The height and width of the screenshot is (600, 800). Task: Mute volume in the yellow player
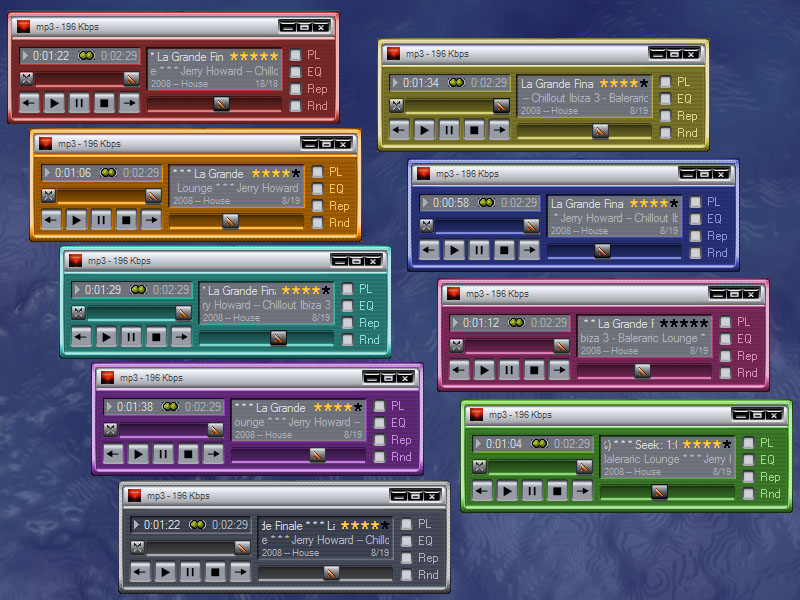coord(397,105)
